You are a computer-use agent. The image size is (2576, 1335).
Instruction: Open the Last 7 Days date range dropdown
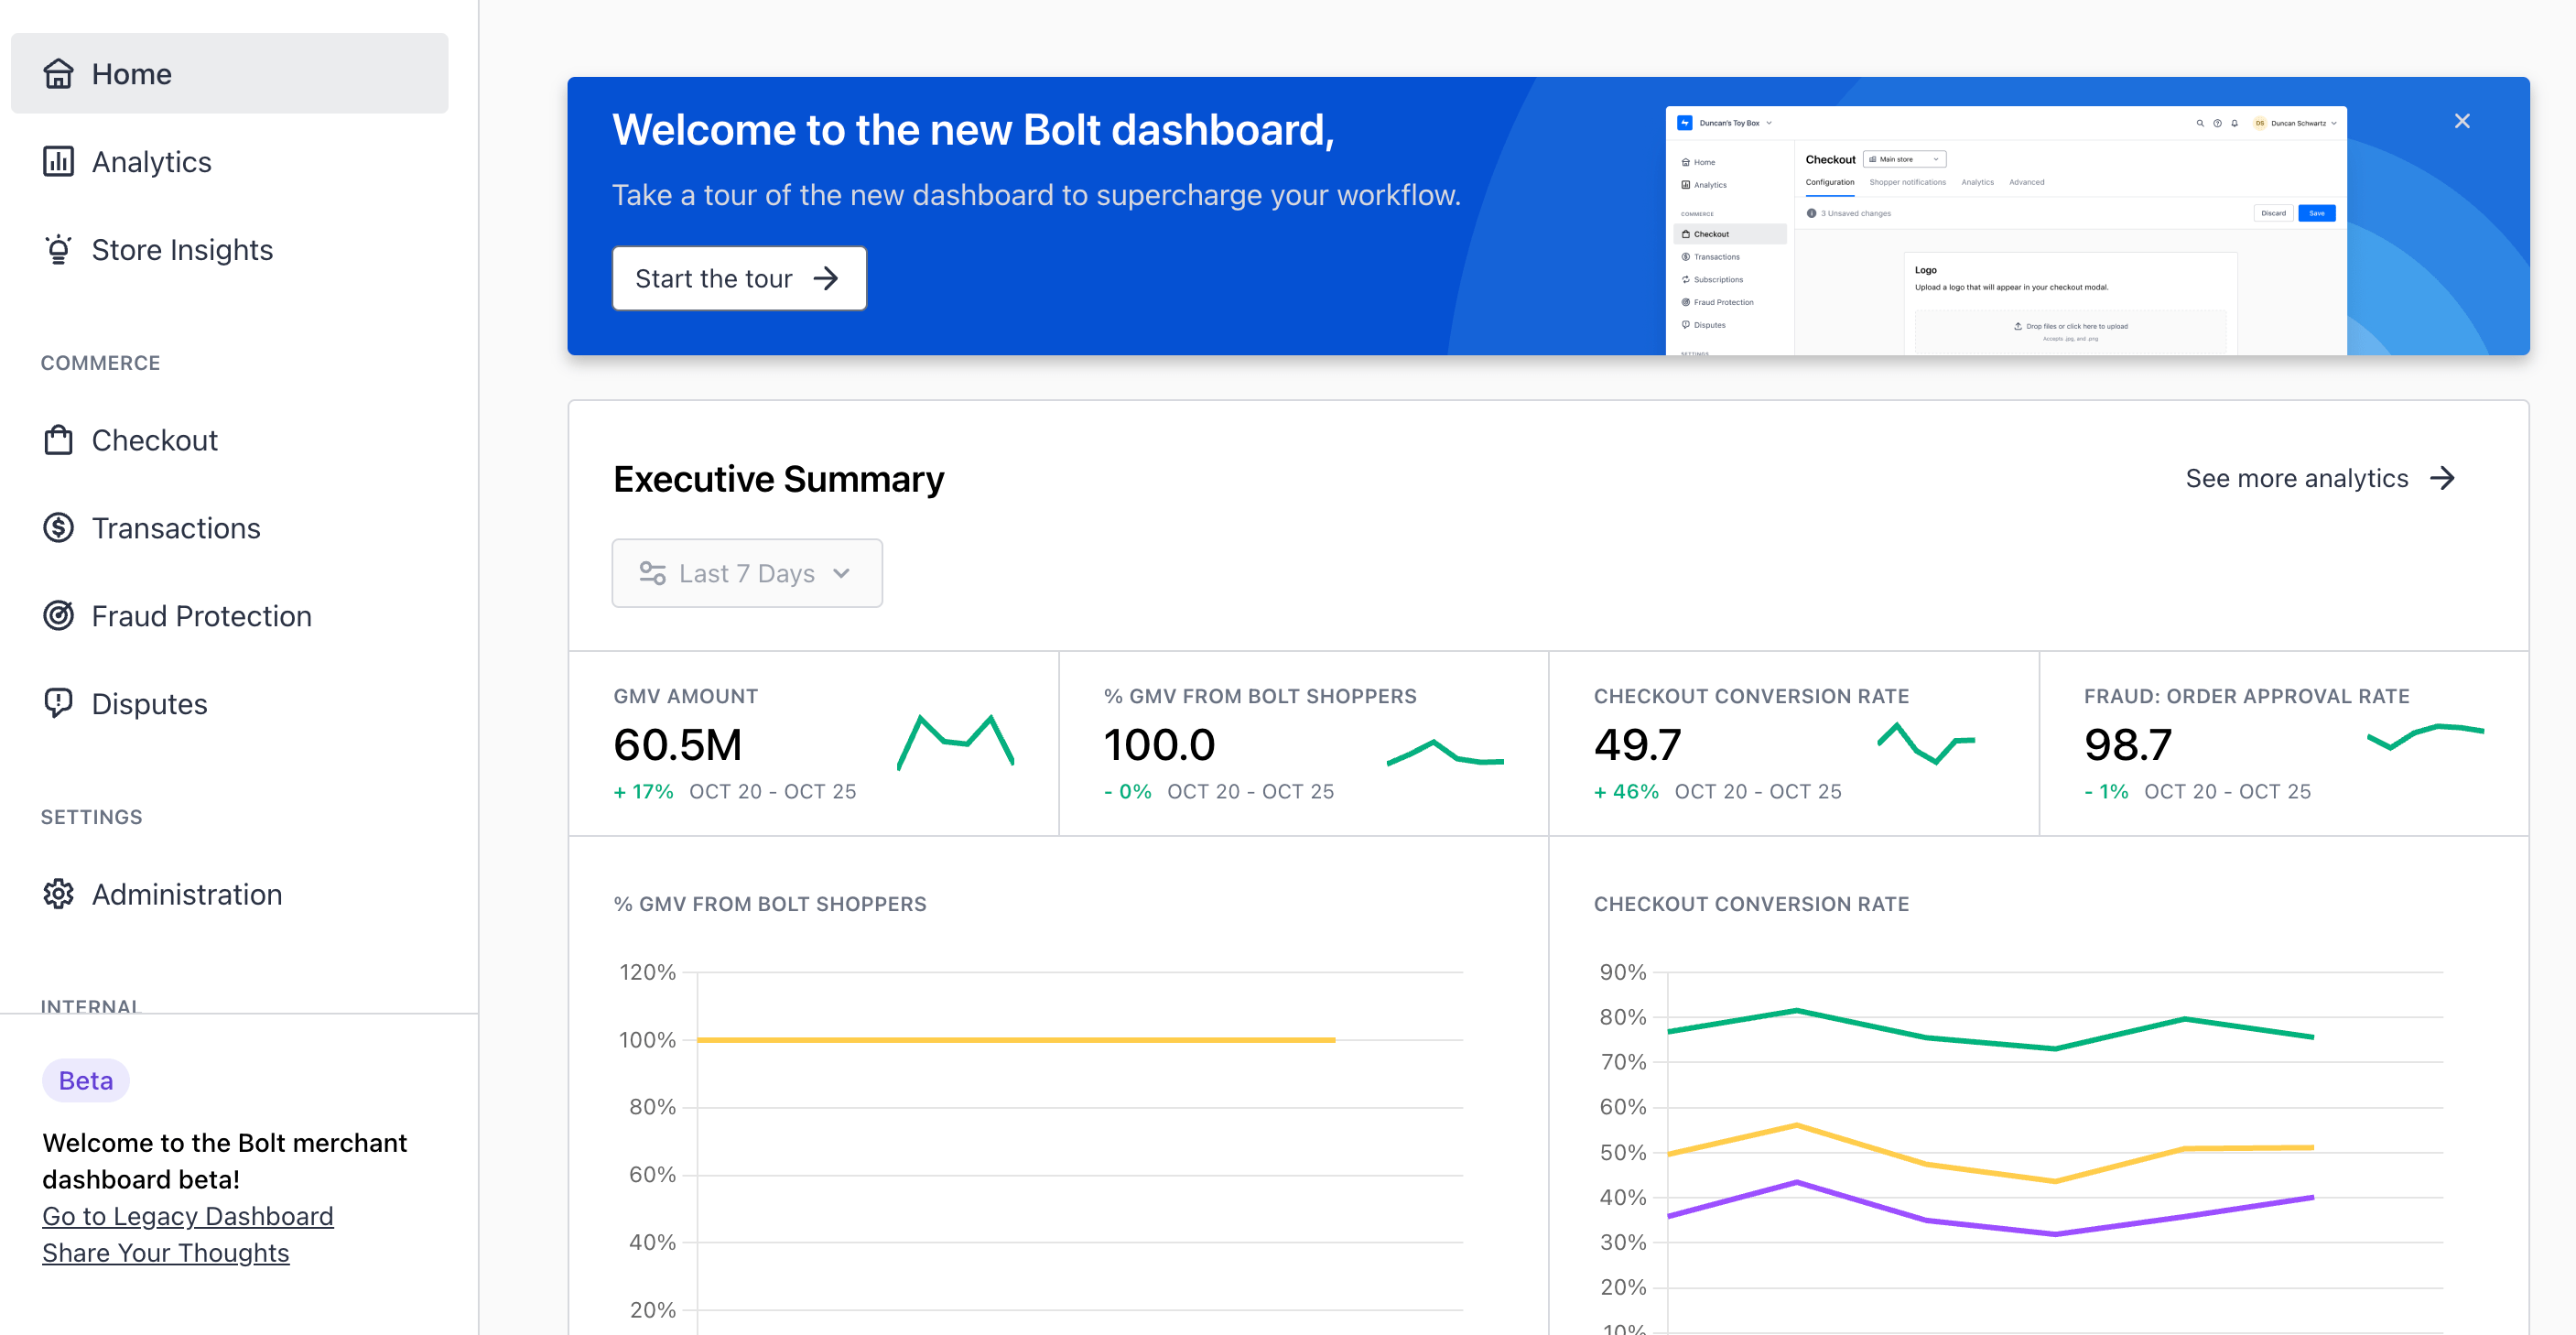coord(747,573)
